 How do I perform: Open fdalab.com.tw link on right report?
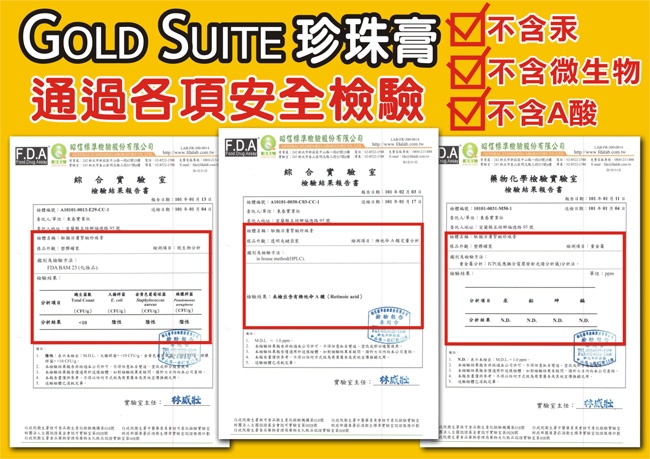597,152
